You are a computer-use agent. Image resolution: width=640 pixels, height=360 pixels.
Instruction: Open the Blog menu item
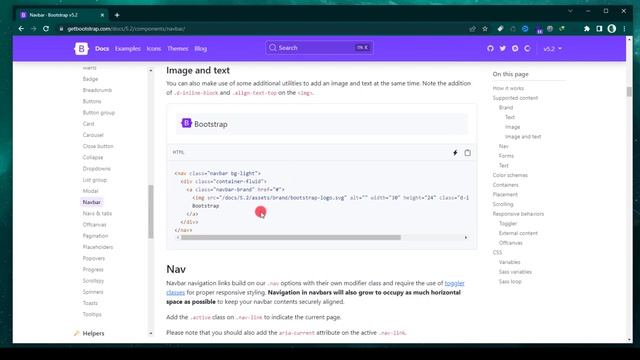[200, 49]
